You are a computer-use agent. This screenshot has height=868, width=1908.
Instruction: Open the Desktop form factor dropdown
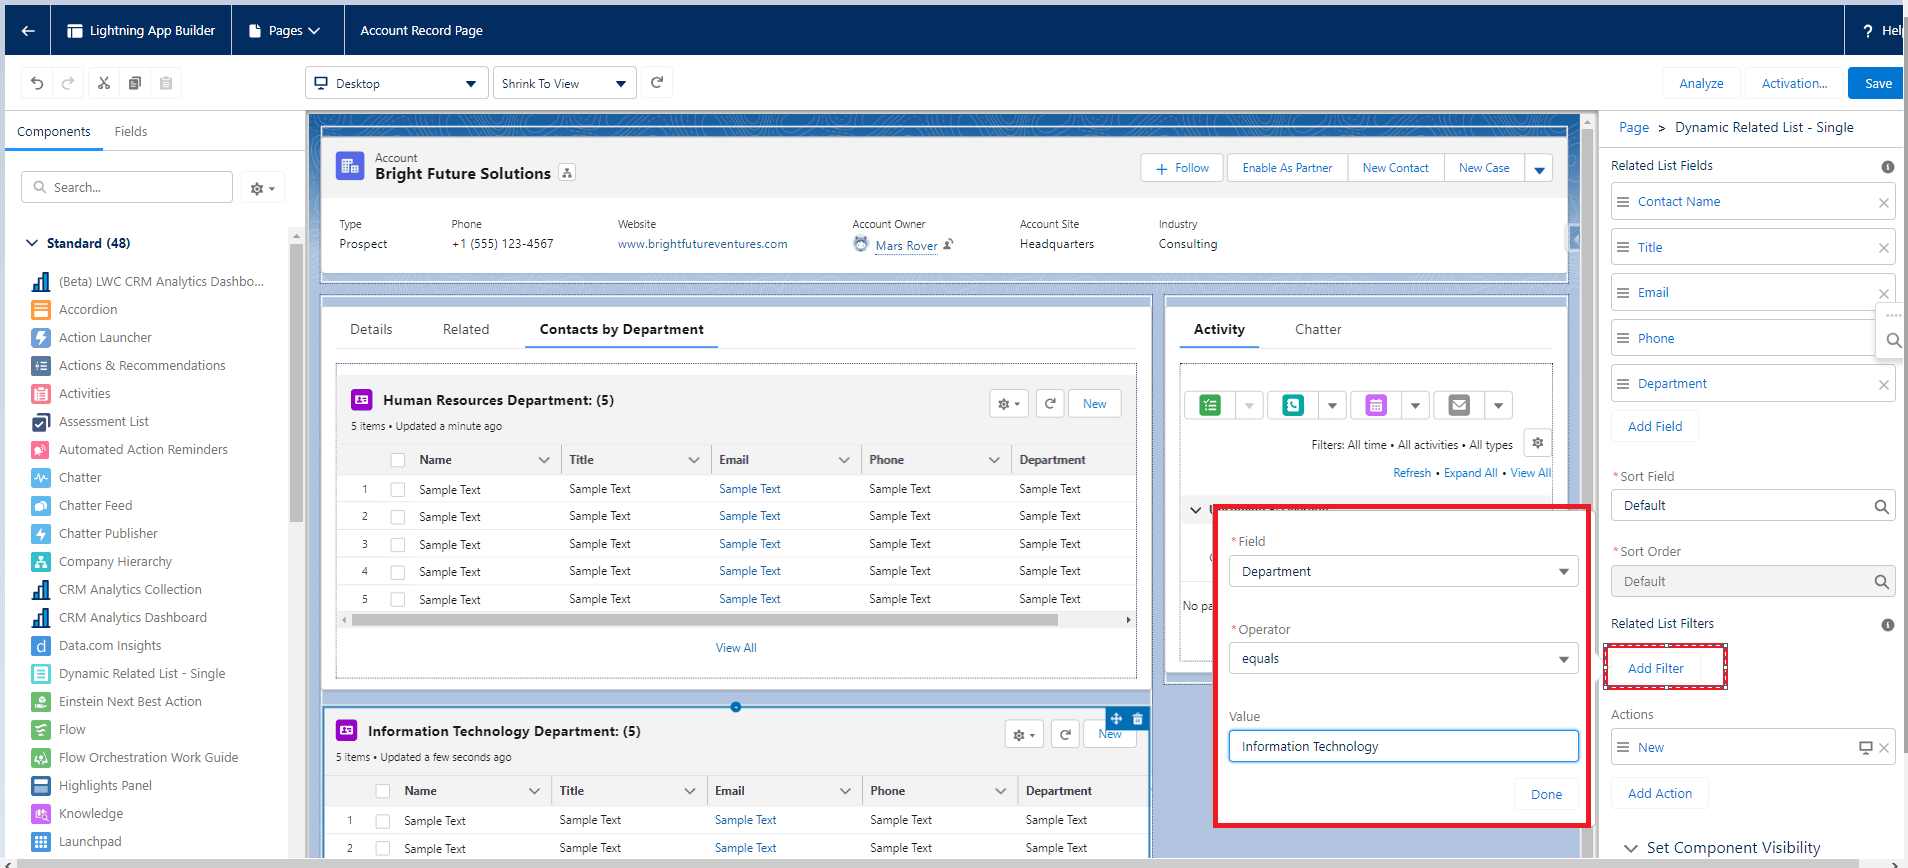coord(397,83)
